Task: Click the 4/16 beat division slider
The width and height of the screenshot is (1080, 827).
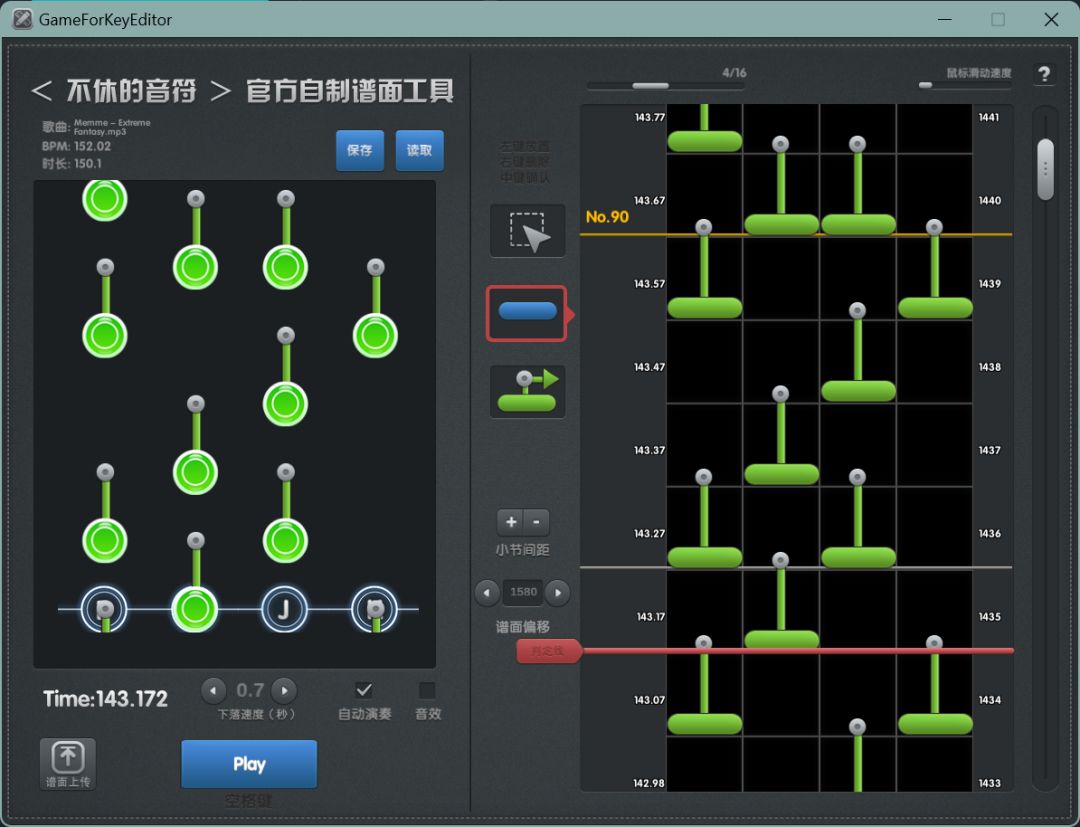Action: click(x=651, y=86)
